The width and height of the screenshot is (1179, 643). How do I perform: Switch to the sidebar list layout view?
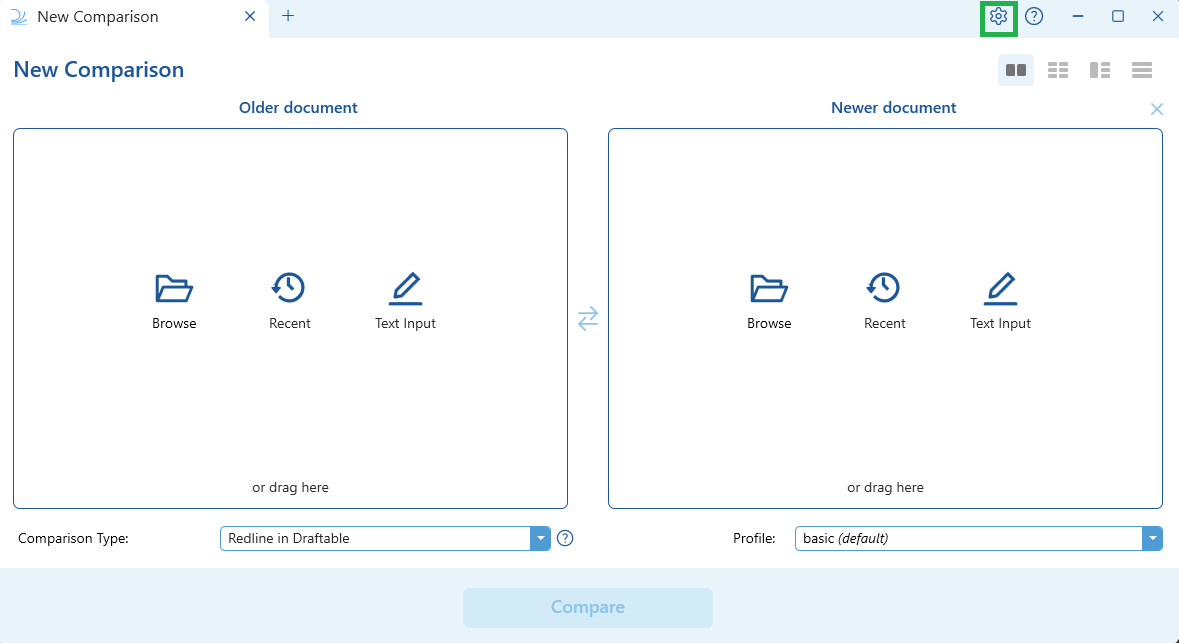tap(1100, 70)
